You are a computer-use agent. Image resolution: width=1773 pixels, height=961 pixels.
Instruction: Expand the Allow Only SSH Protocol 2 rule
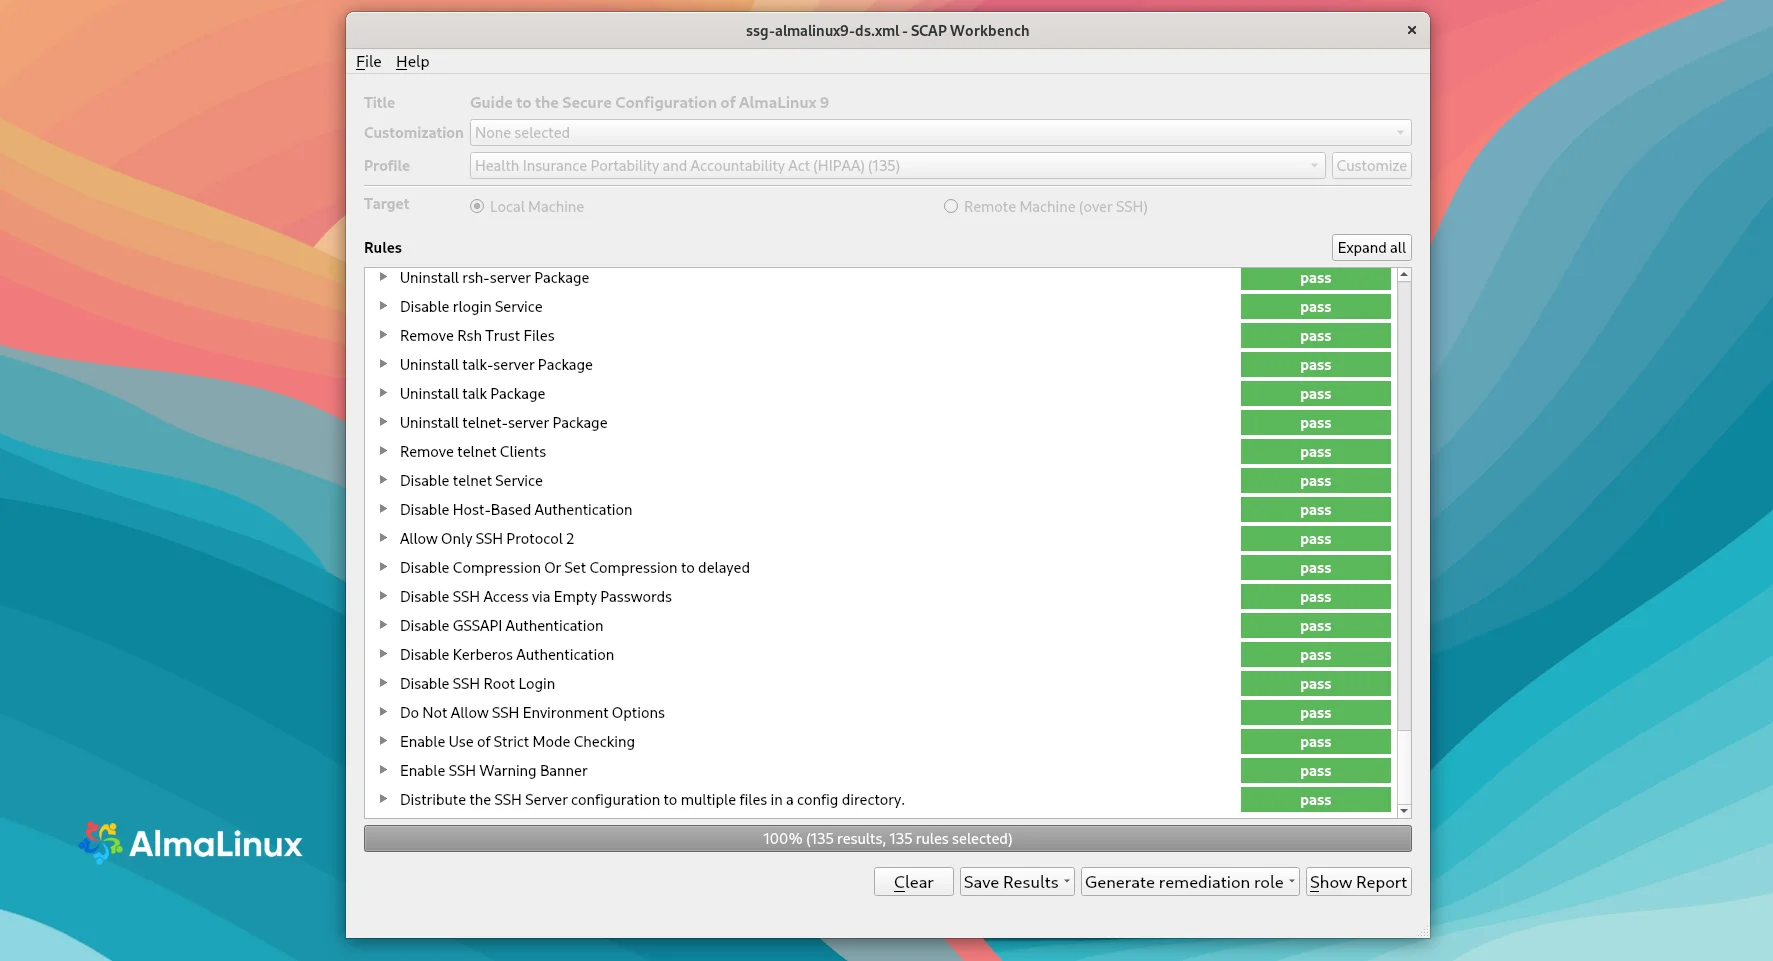[383, 538]
